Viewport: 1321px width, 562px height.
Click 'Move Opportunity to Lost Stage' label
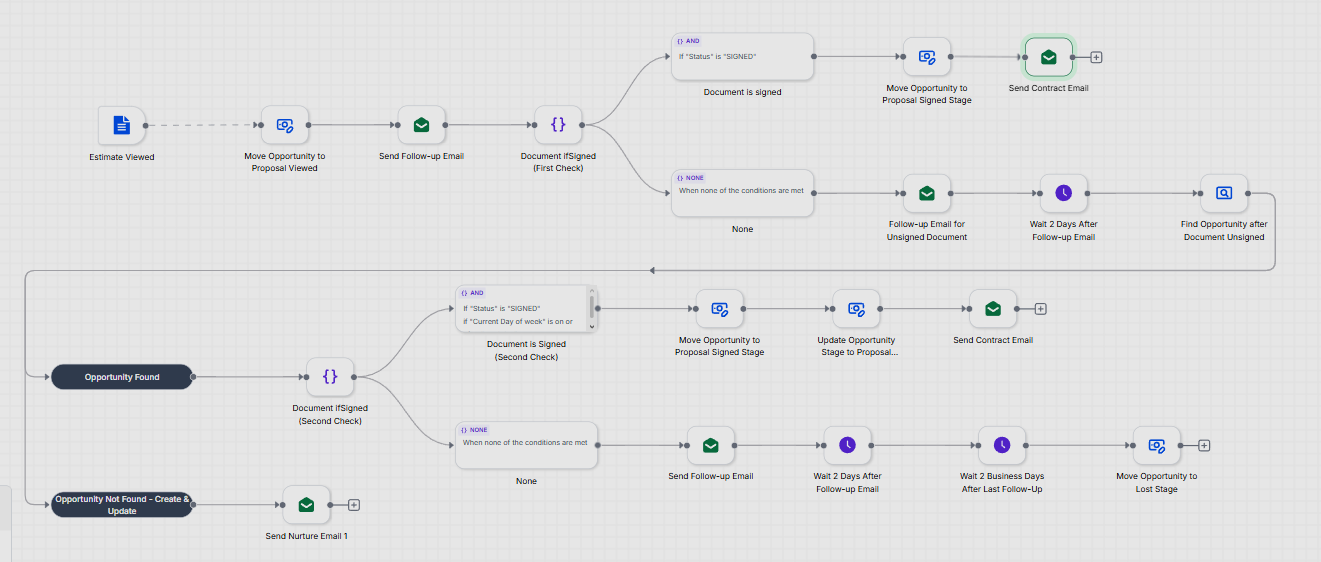tap(1157, 483)
